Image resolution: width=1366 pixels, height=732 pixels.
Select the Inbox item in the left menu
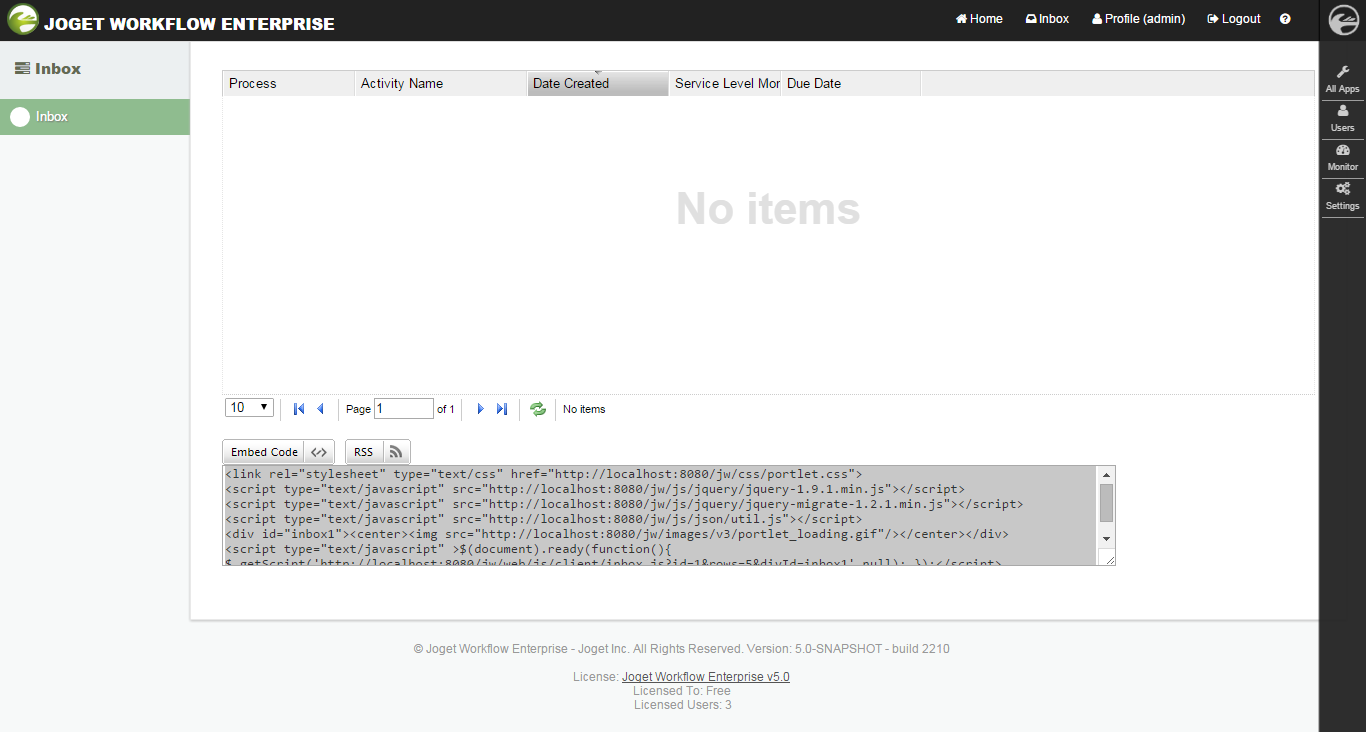95,117
